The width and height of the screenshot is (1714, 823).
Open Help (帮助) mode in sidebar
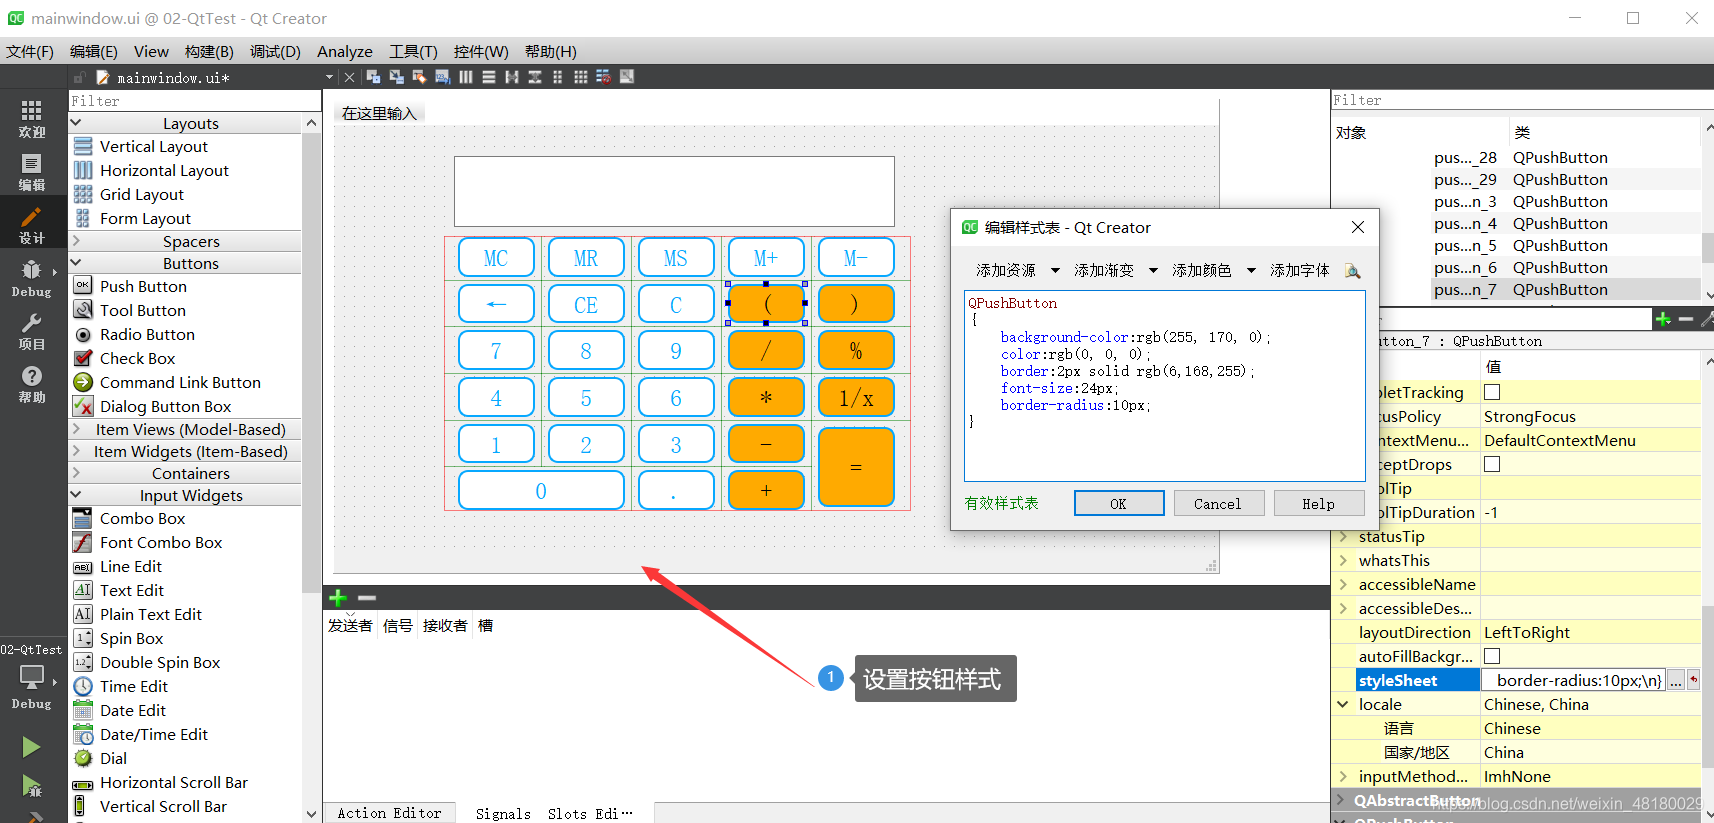pyautogui.click(x=32, y=384)
